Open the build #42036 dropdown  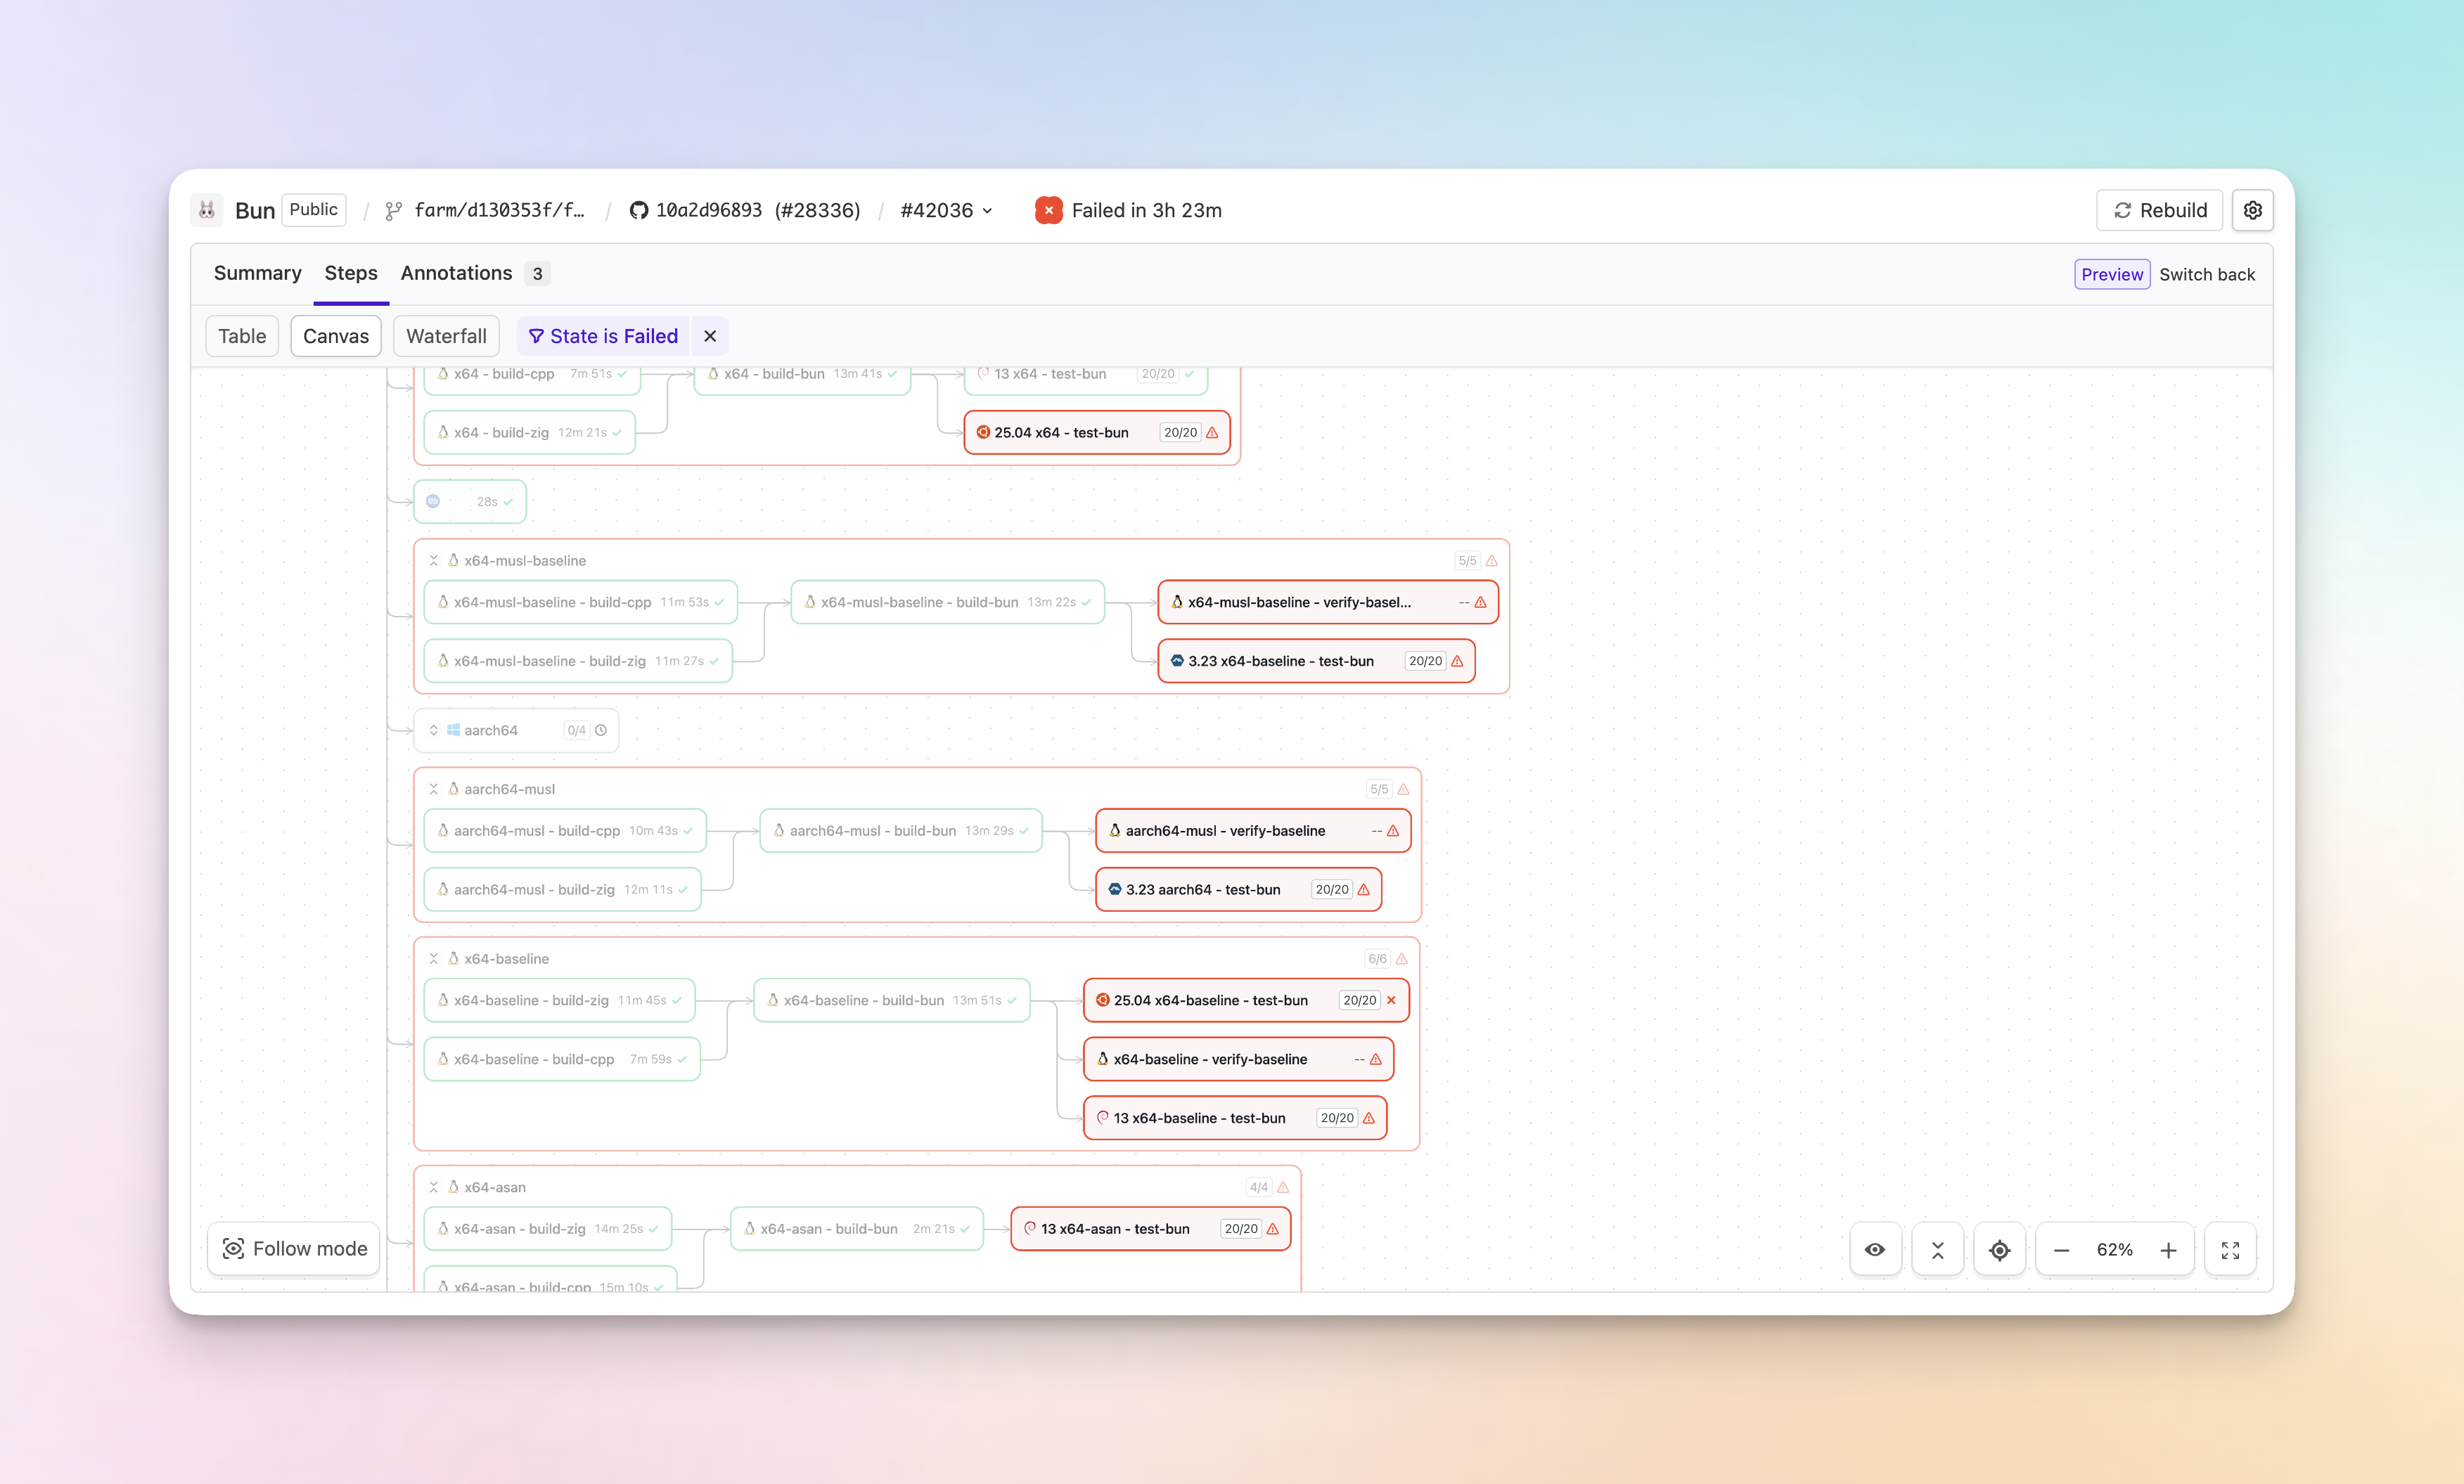click(946, 210)
